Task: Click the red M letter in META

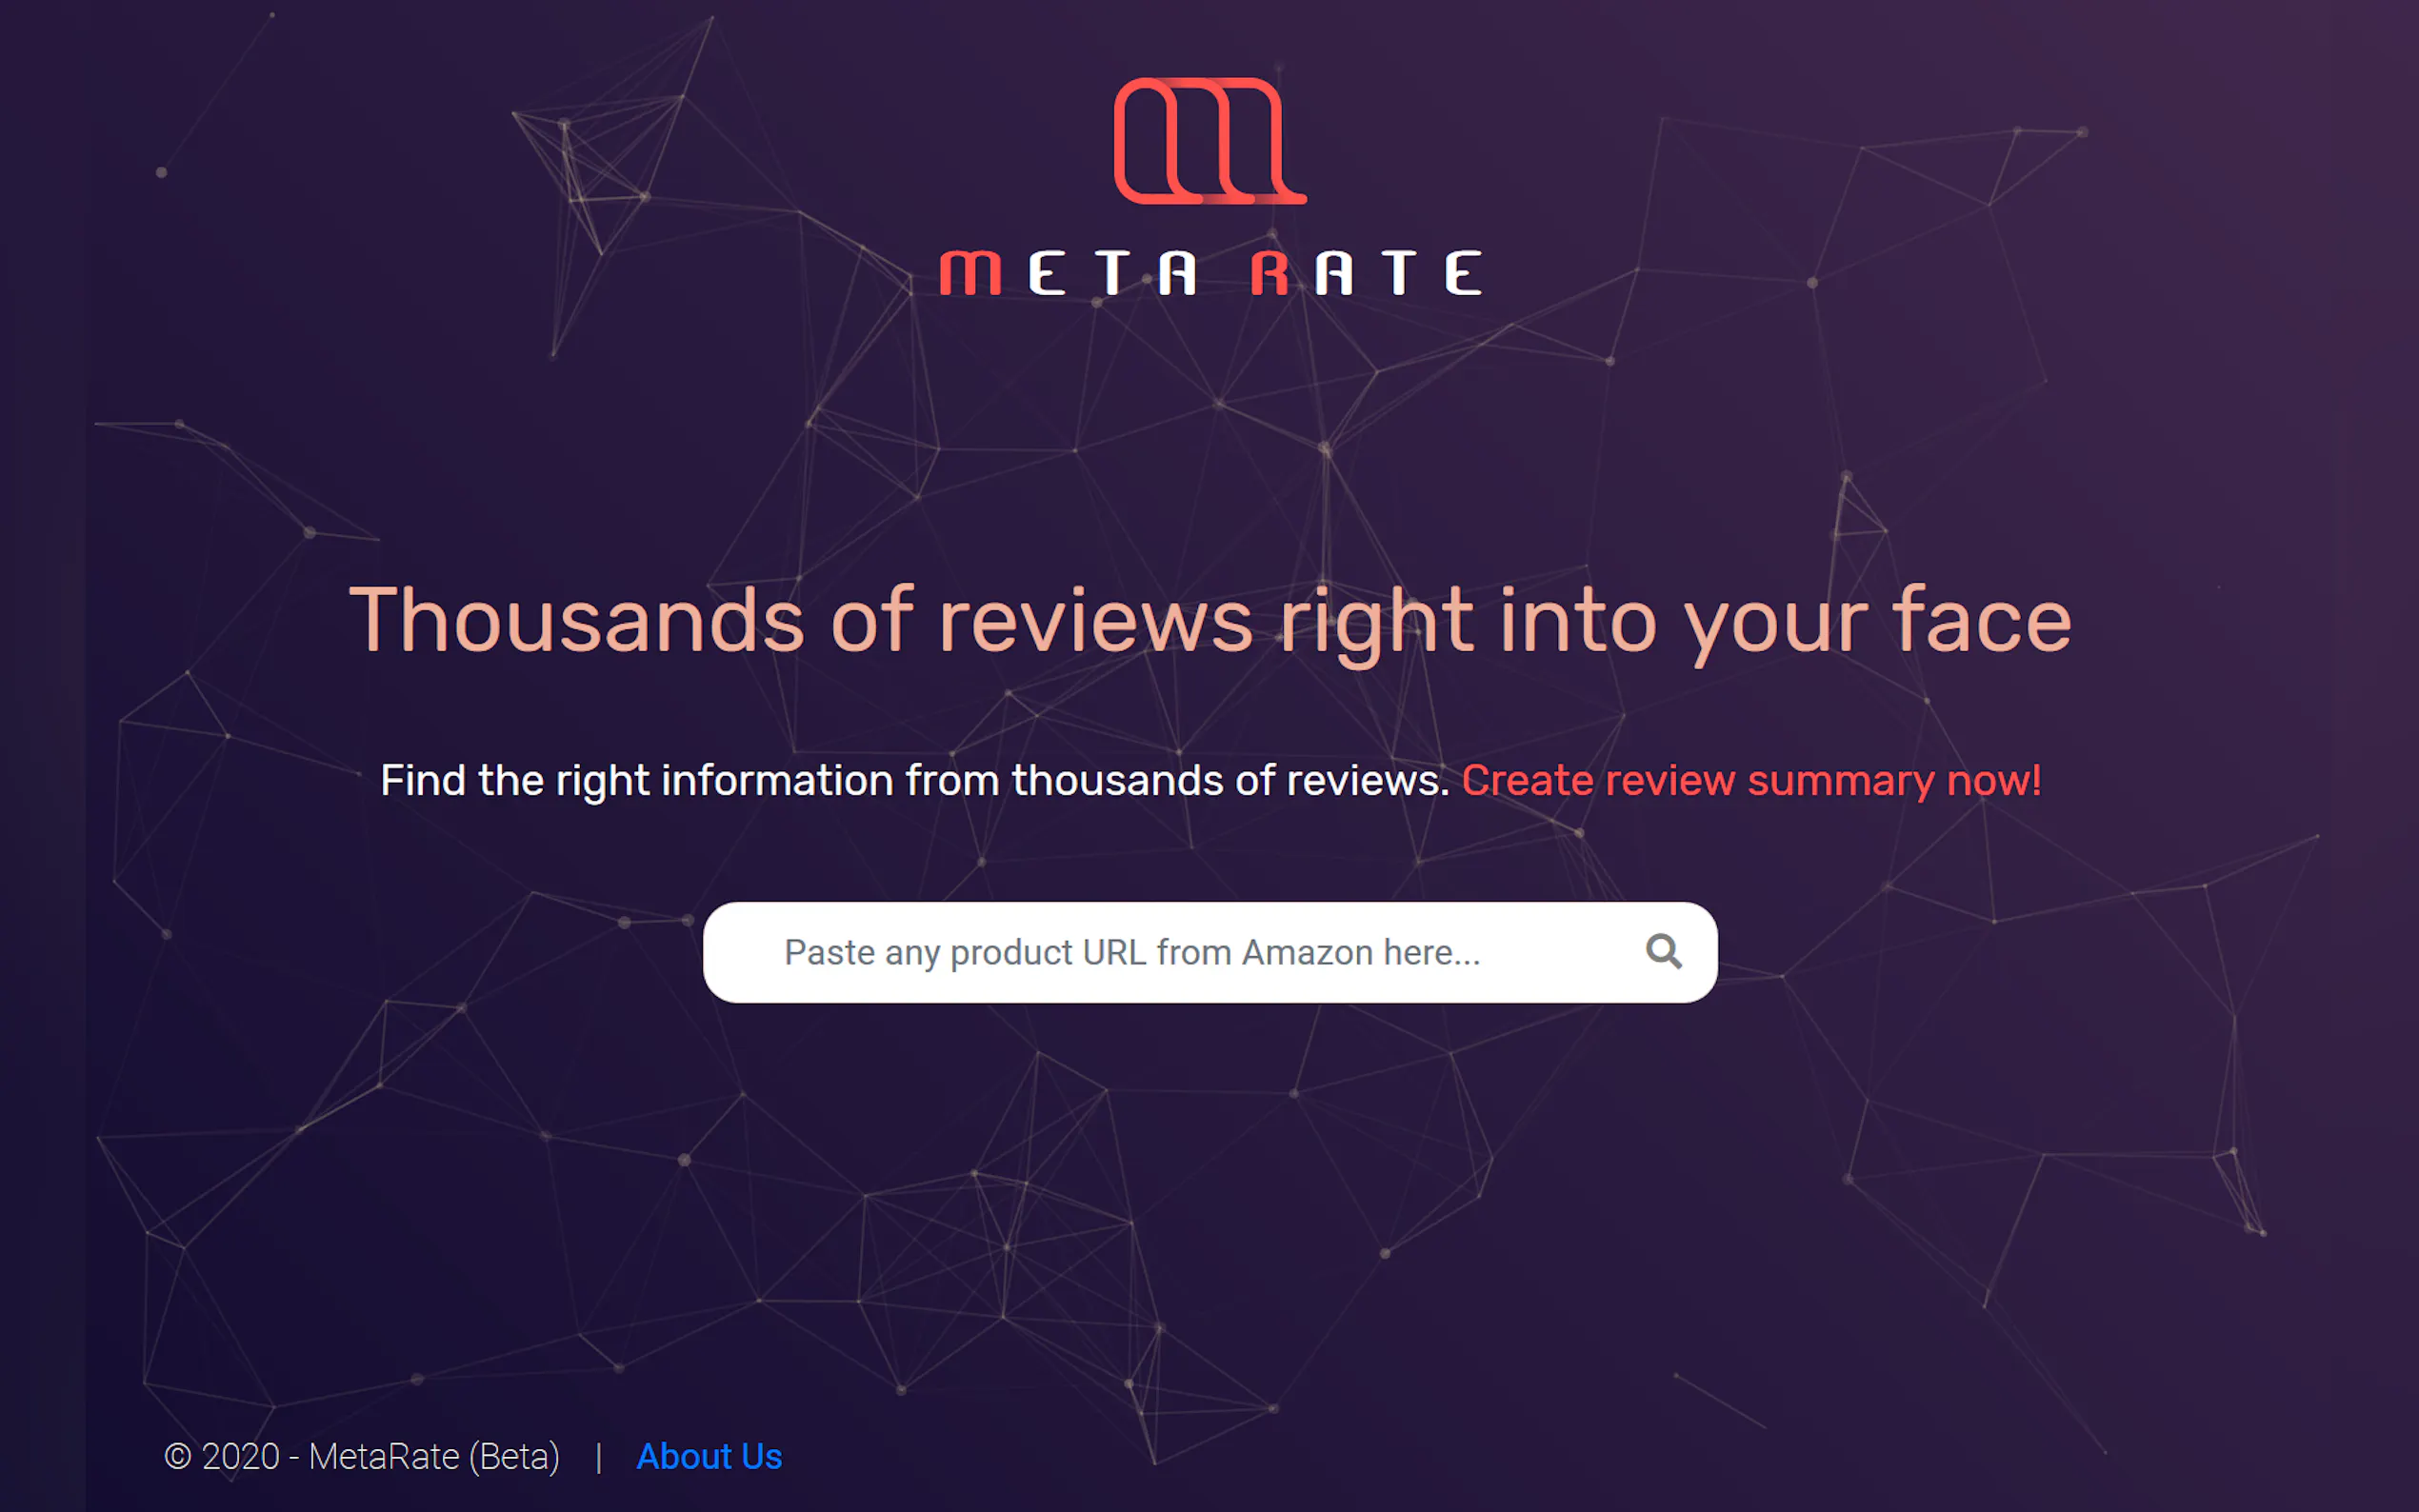Action: [x=970, y=273]
